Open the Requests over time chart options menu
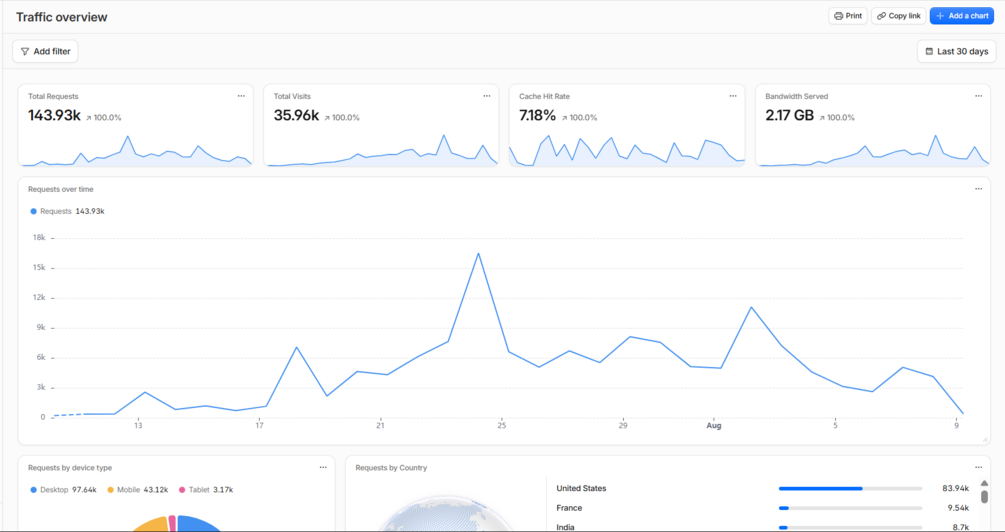 coord(978,189)
